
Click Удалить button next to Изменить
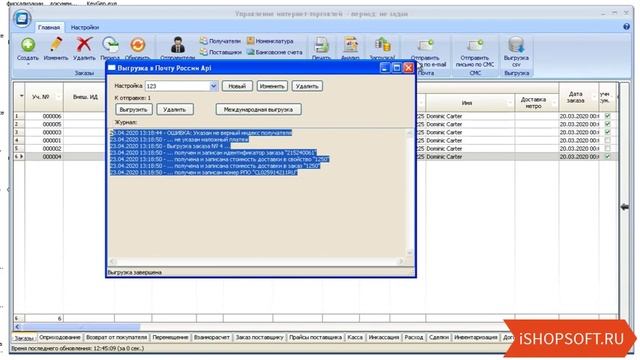click(307, 86)
